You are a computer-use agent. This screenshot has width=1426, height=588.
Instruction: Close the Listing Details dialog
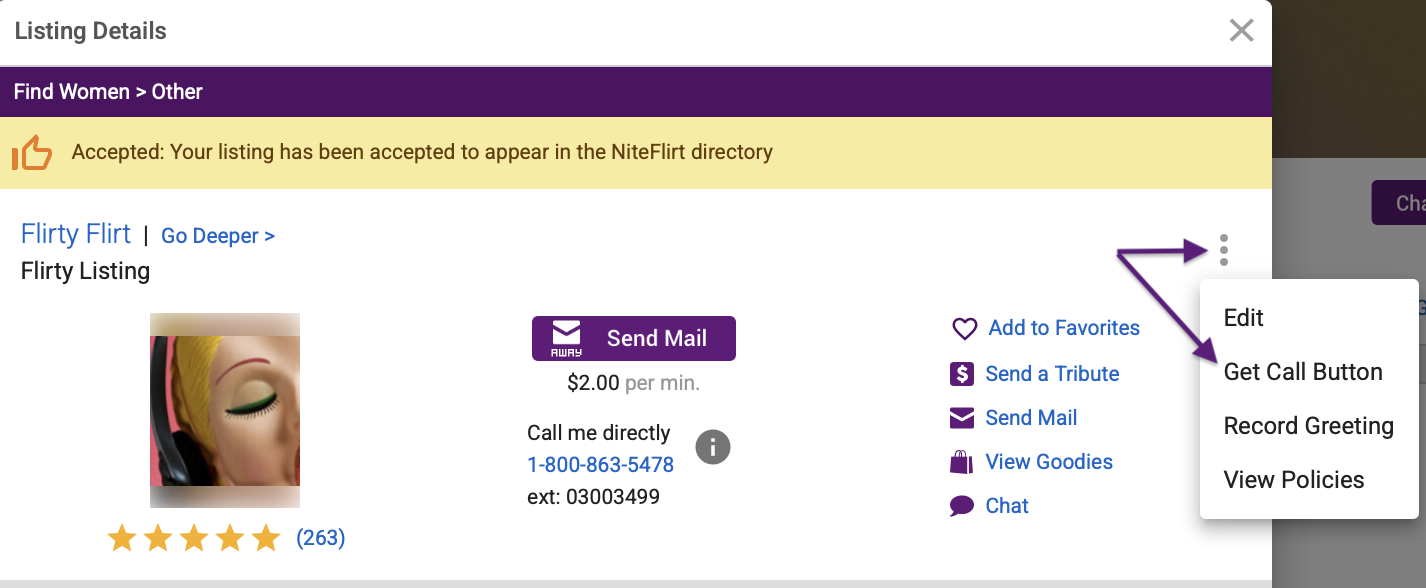pos(1241,31)
